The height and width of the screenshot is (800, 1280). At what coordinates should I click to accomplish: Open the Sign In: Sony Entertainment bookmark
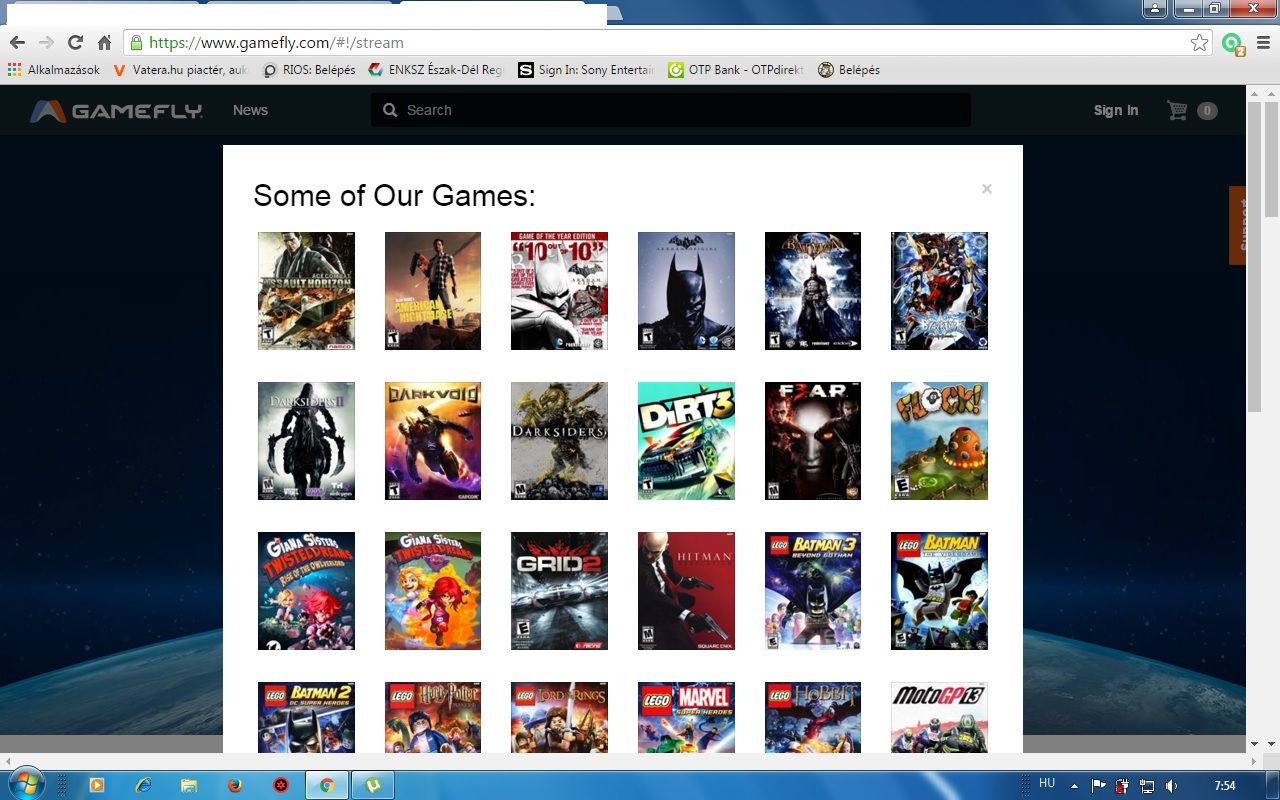coord(586,70)
